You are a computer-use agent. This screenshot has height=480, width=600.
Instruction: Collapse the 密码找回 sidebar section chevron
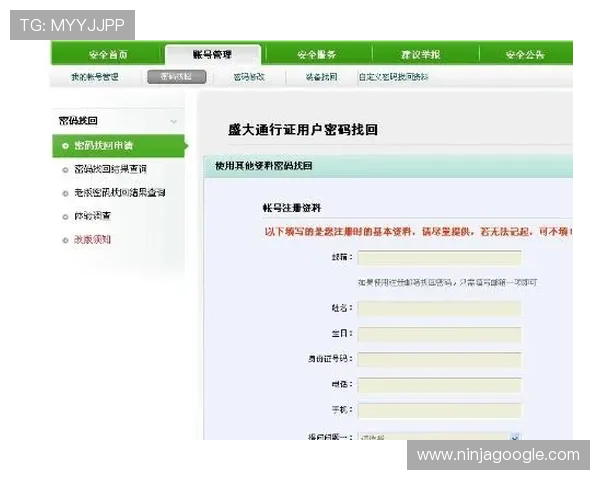pos(174,121)
